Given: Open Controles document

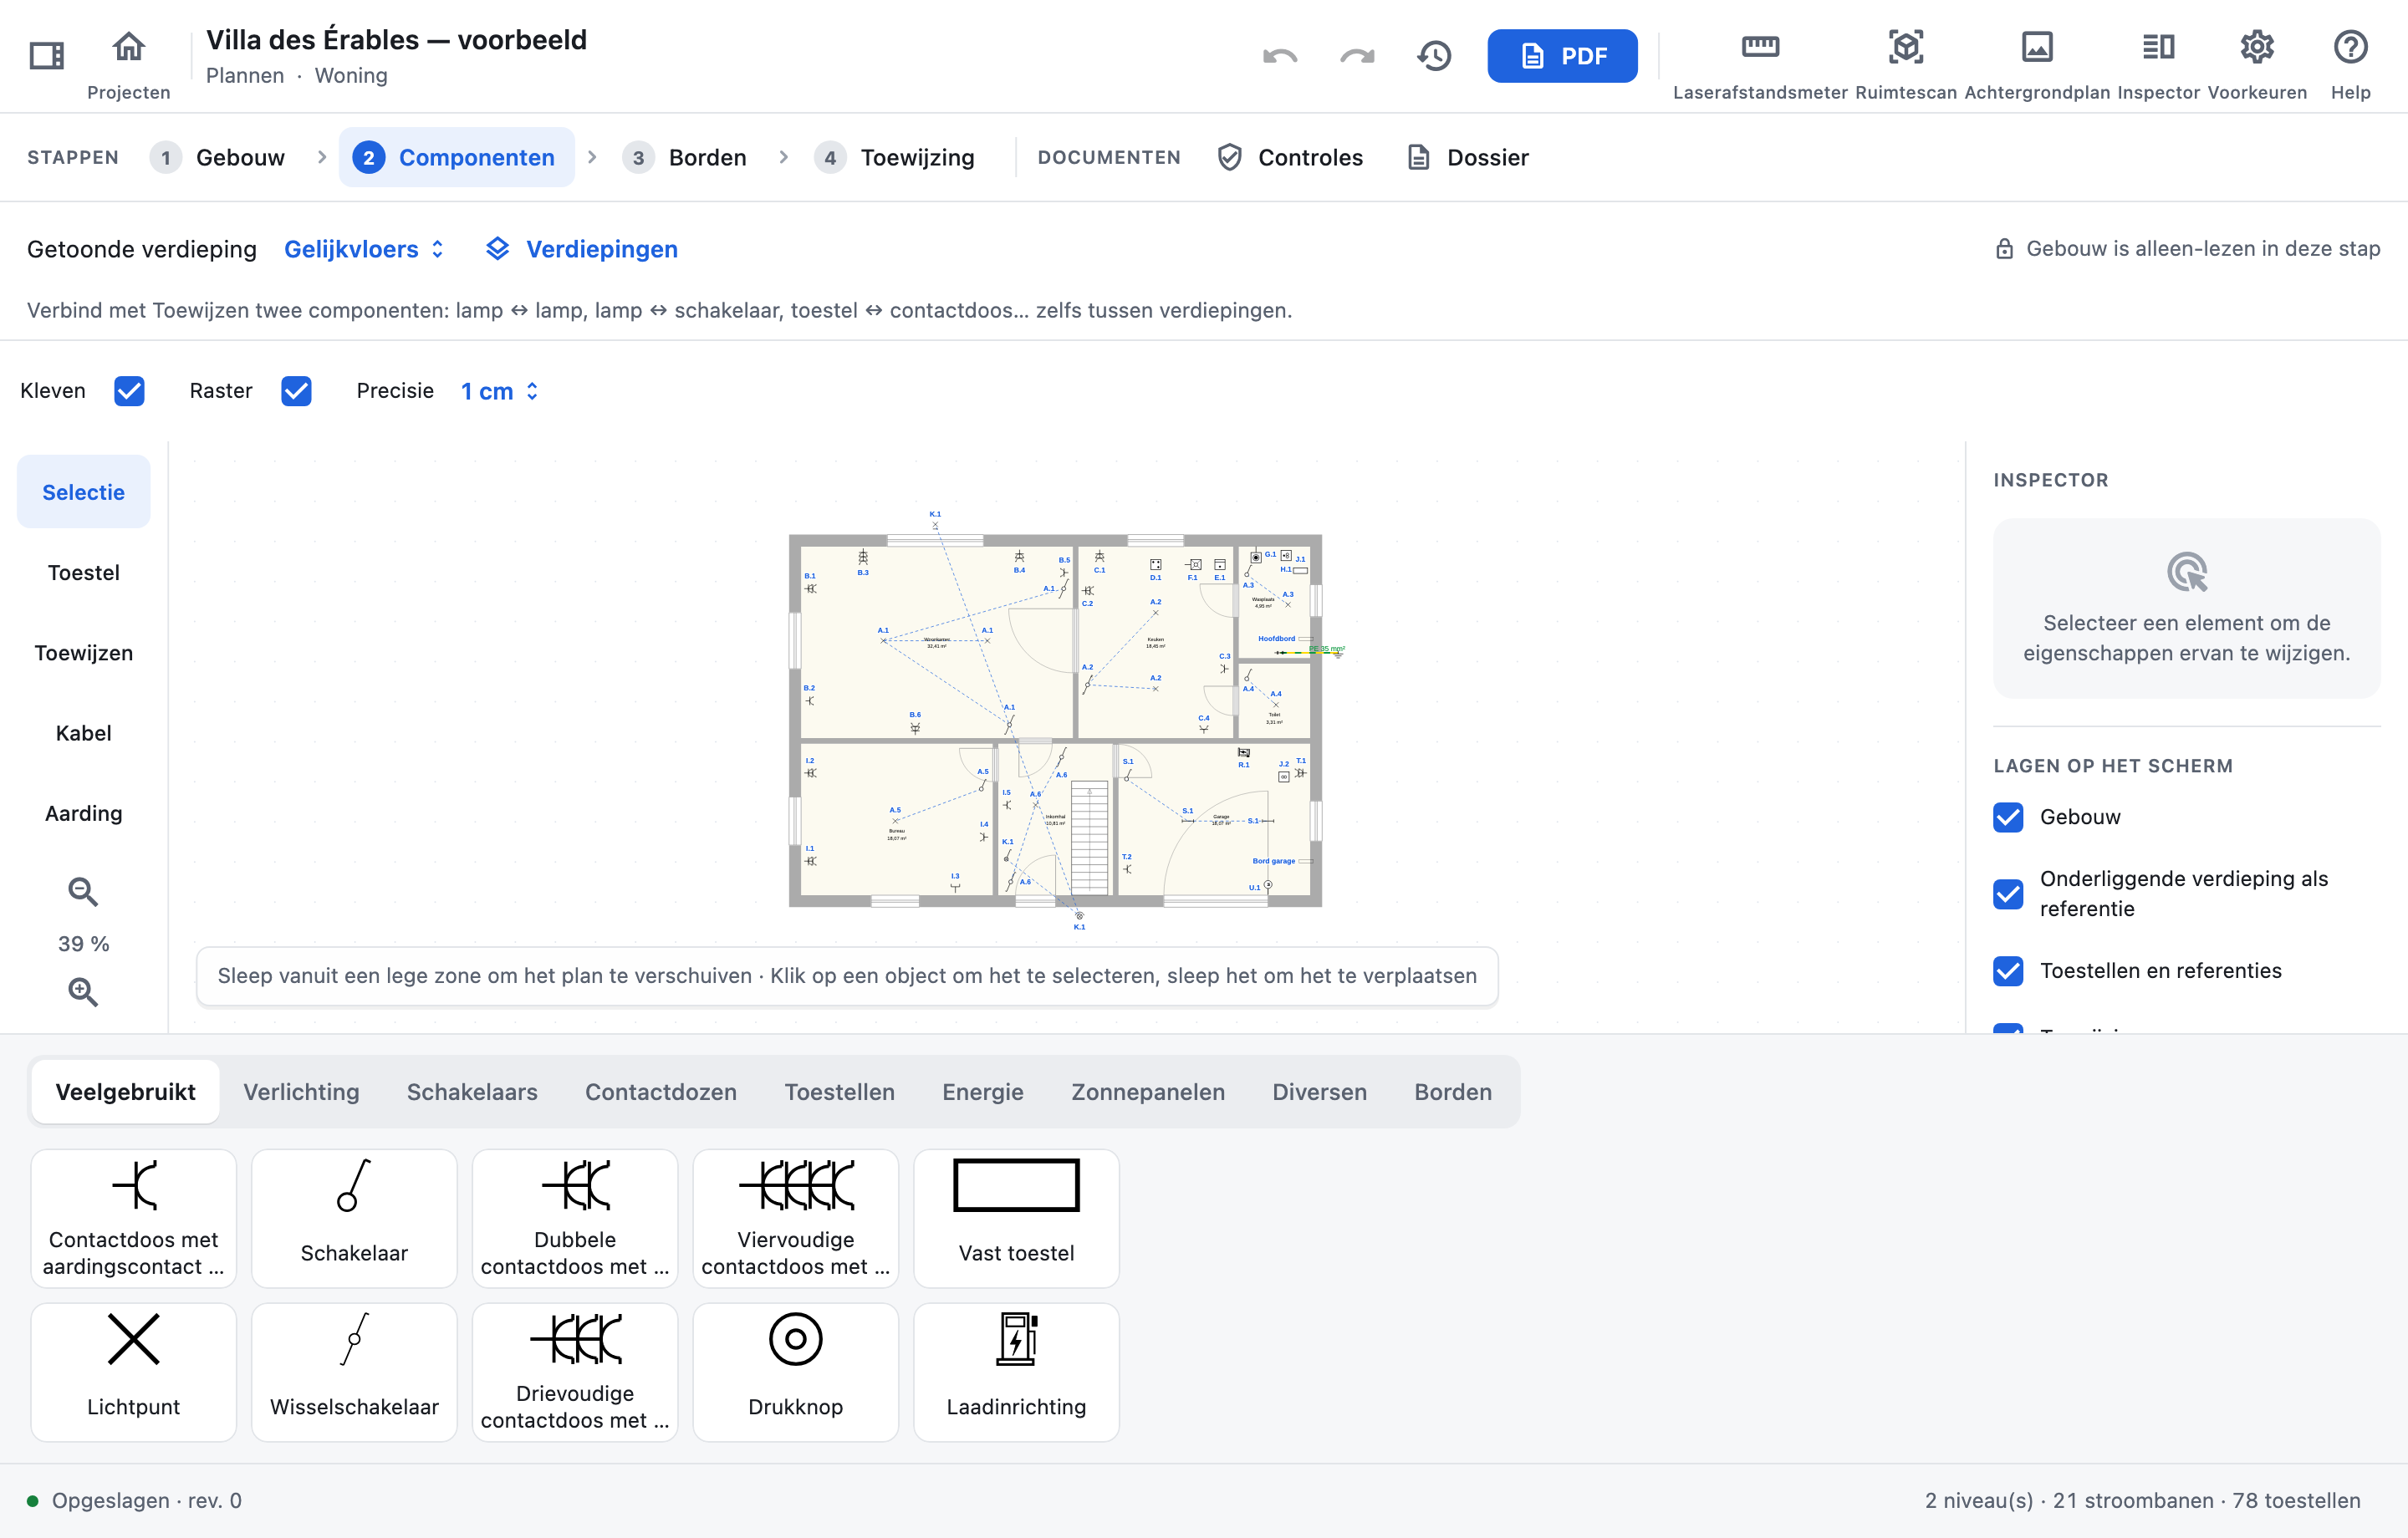Looking at the screenshot, I should pyautogui.click(x=1291, y=158).
